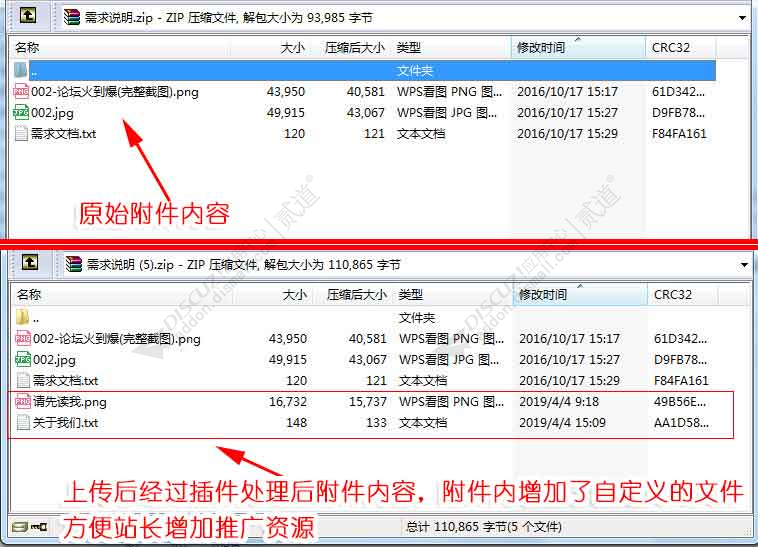Click size 16,732 of 请先读我.png
This screenshot has width=758, height=547.
(x=288, y=401)
